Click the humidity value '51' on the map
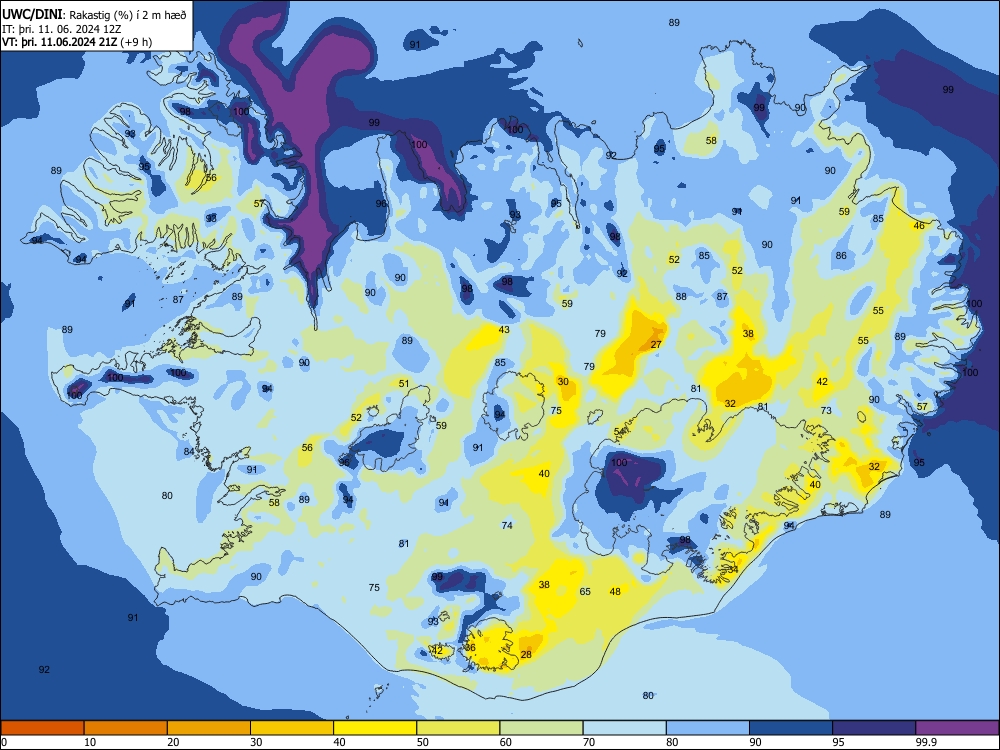This screenshot has width=1000, height=750. tap(404, 384)
